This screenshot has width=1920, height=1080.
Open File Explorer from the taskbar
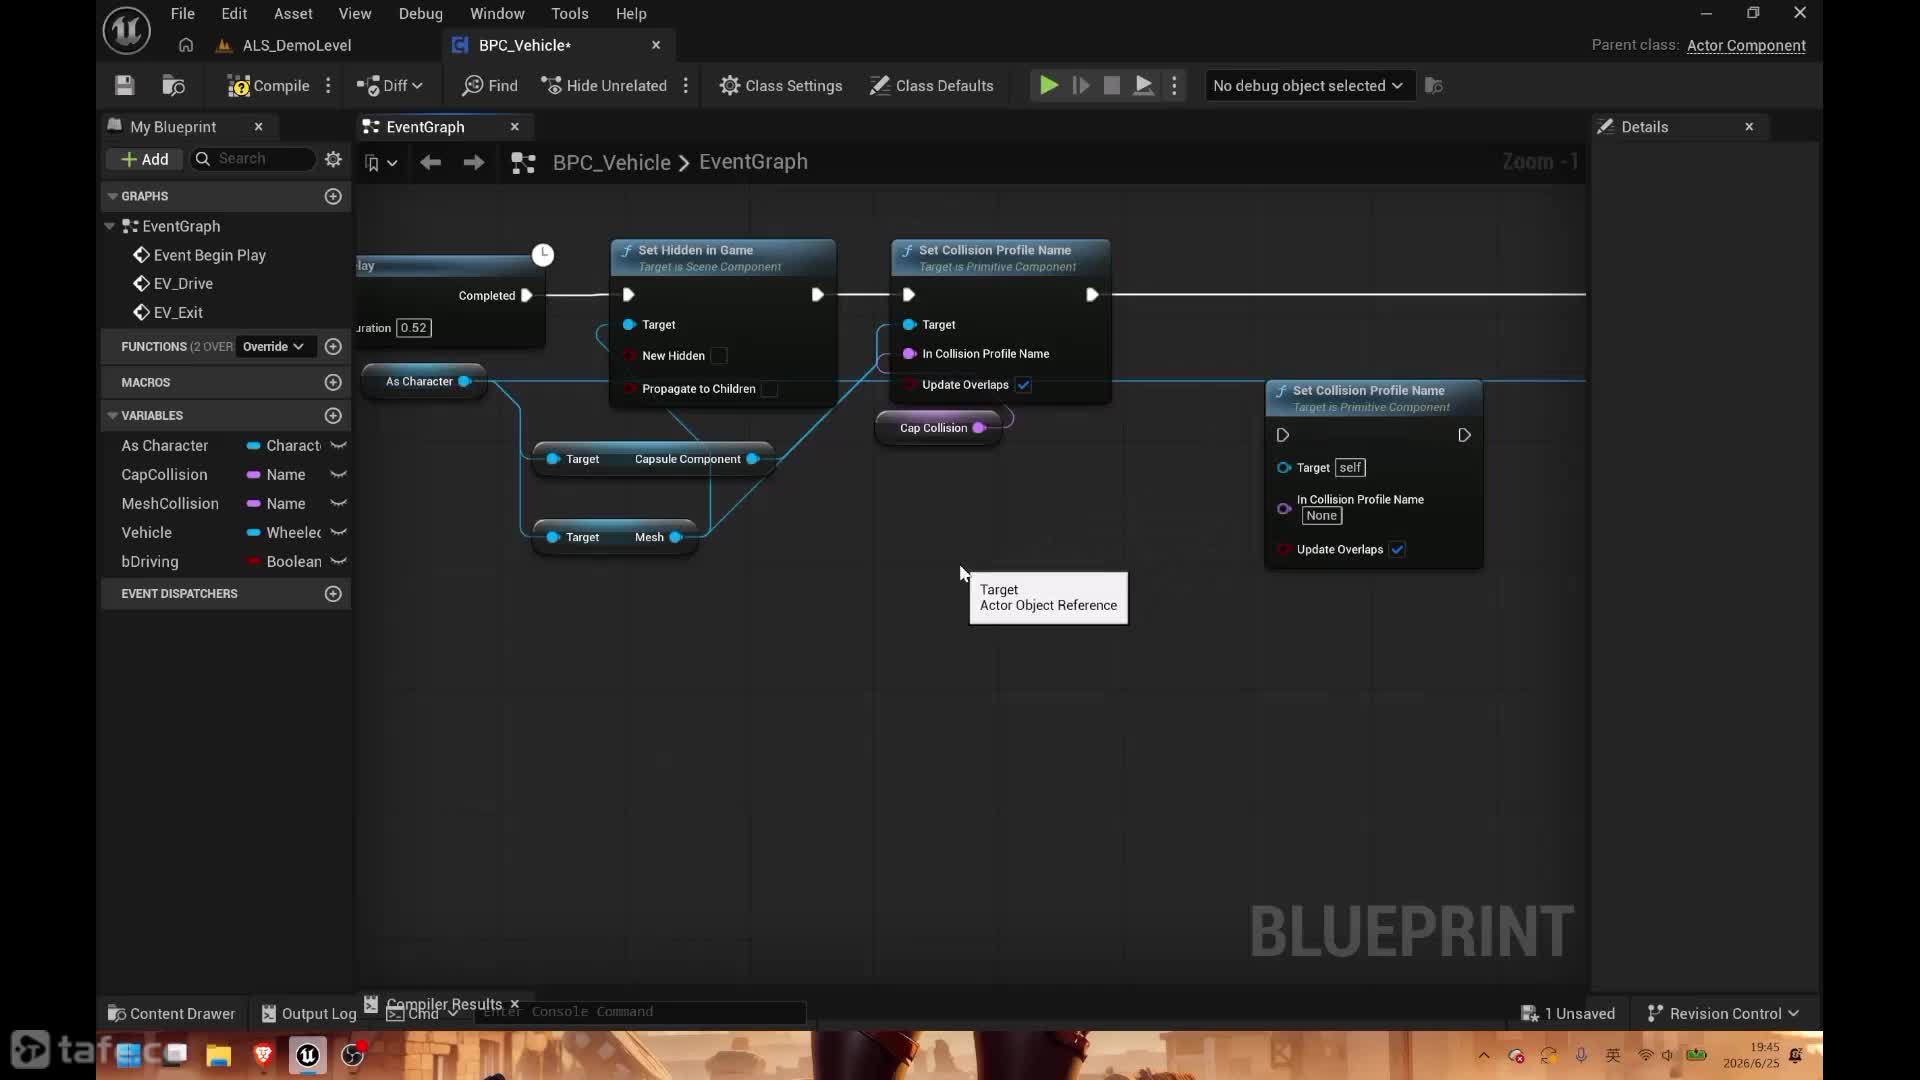pos(219,1055)
